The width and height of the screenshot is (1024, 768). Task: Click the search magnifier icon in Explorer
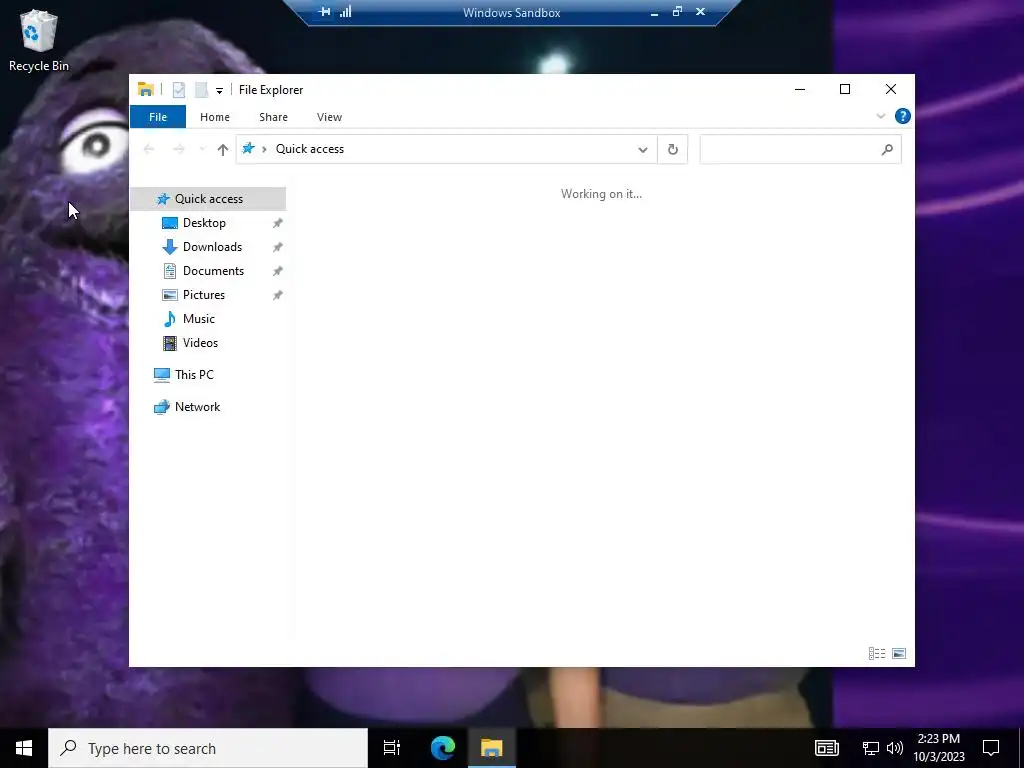click(x=887, y=150)
